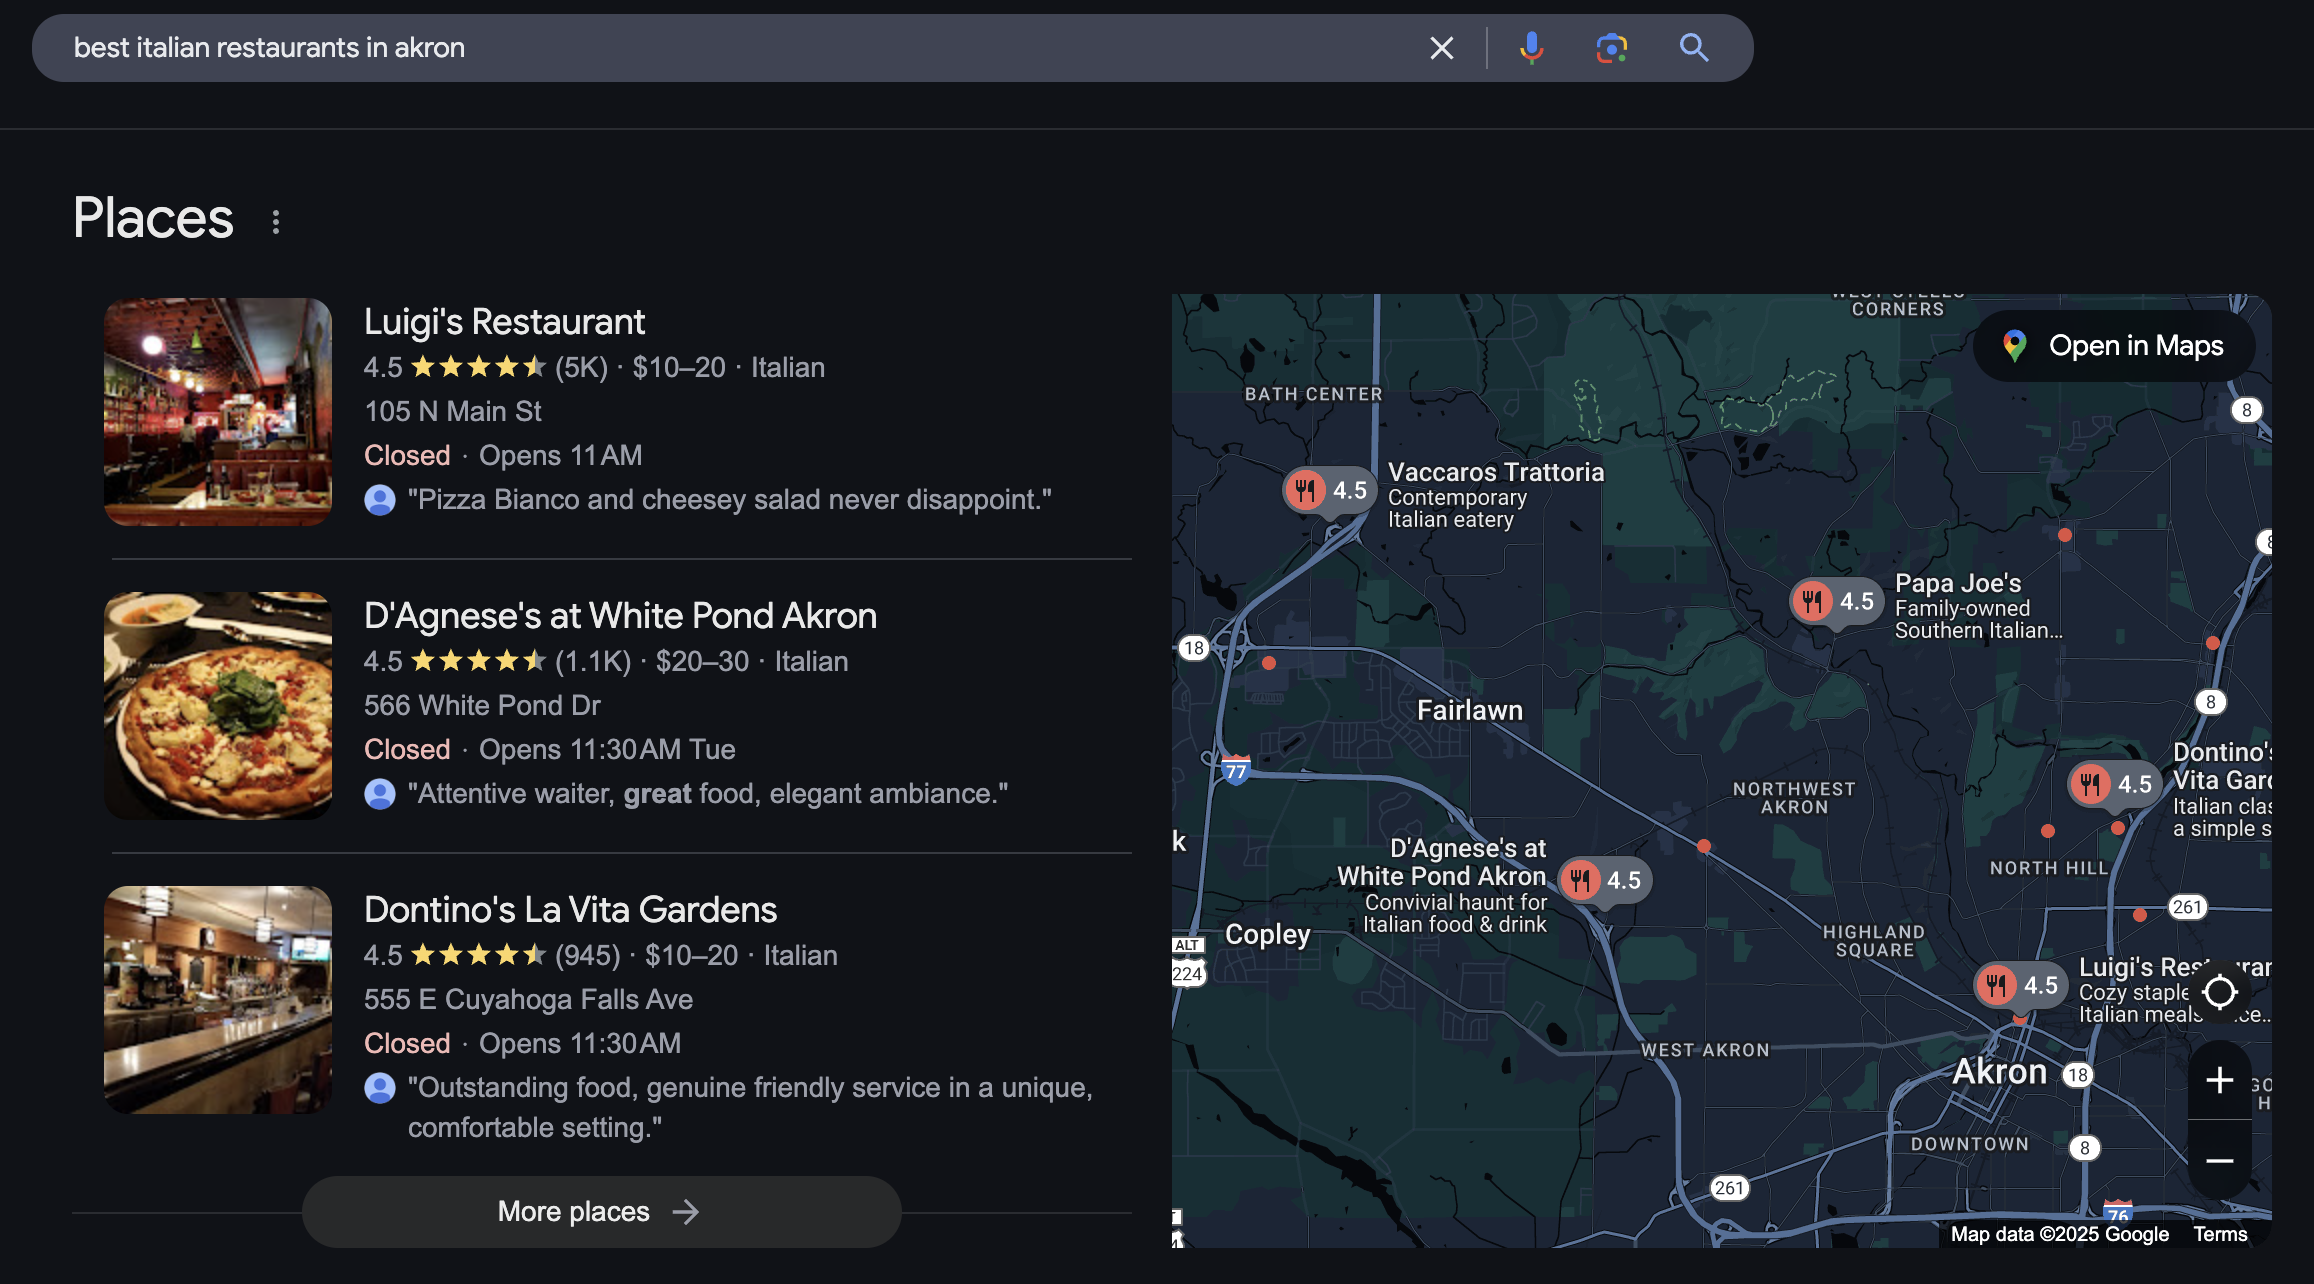This screenshot has width=2314, height=1284.
Task: Click the 555 E Cuyahoga Falls Ave address
Action: click(528, 1000)
